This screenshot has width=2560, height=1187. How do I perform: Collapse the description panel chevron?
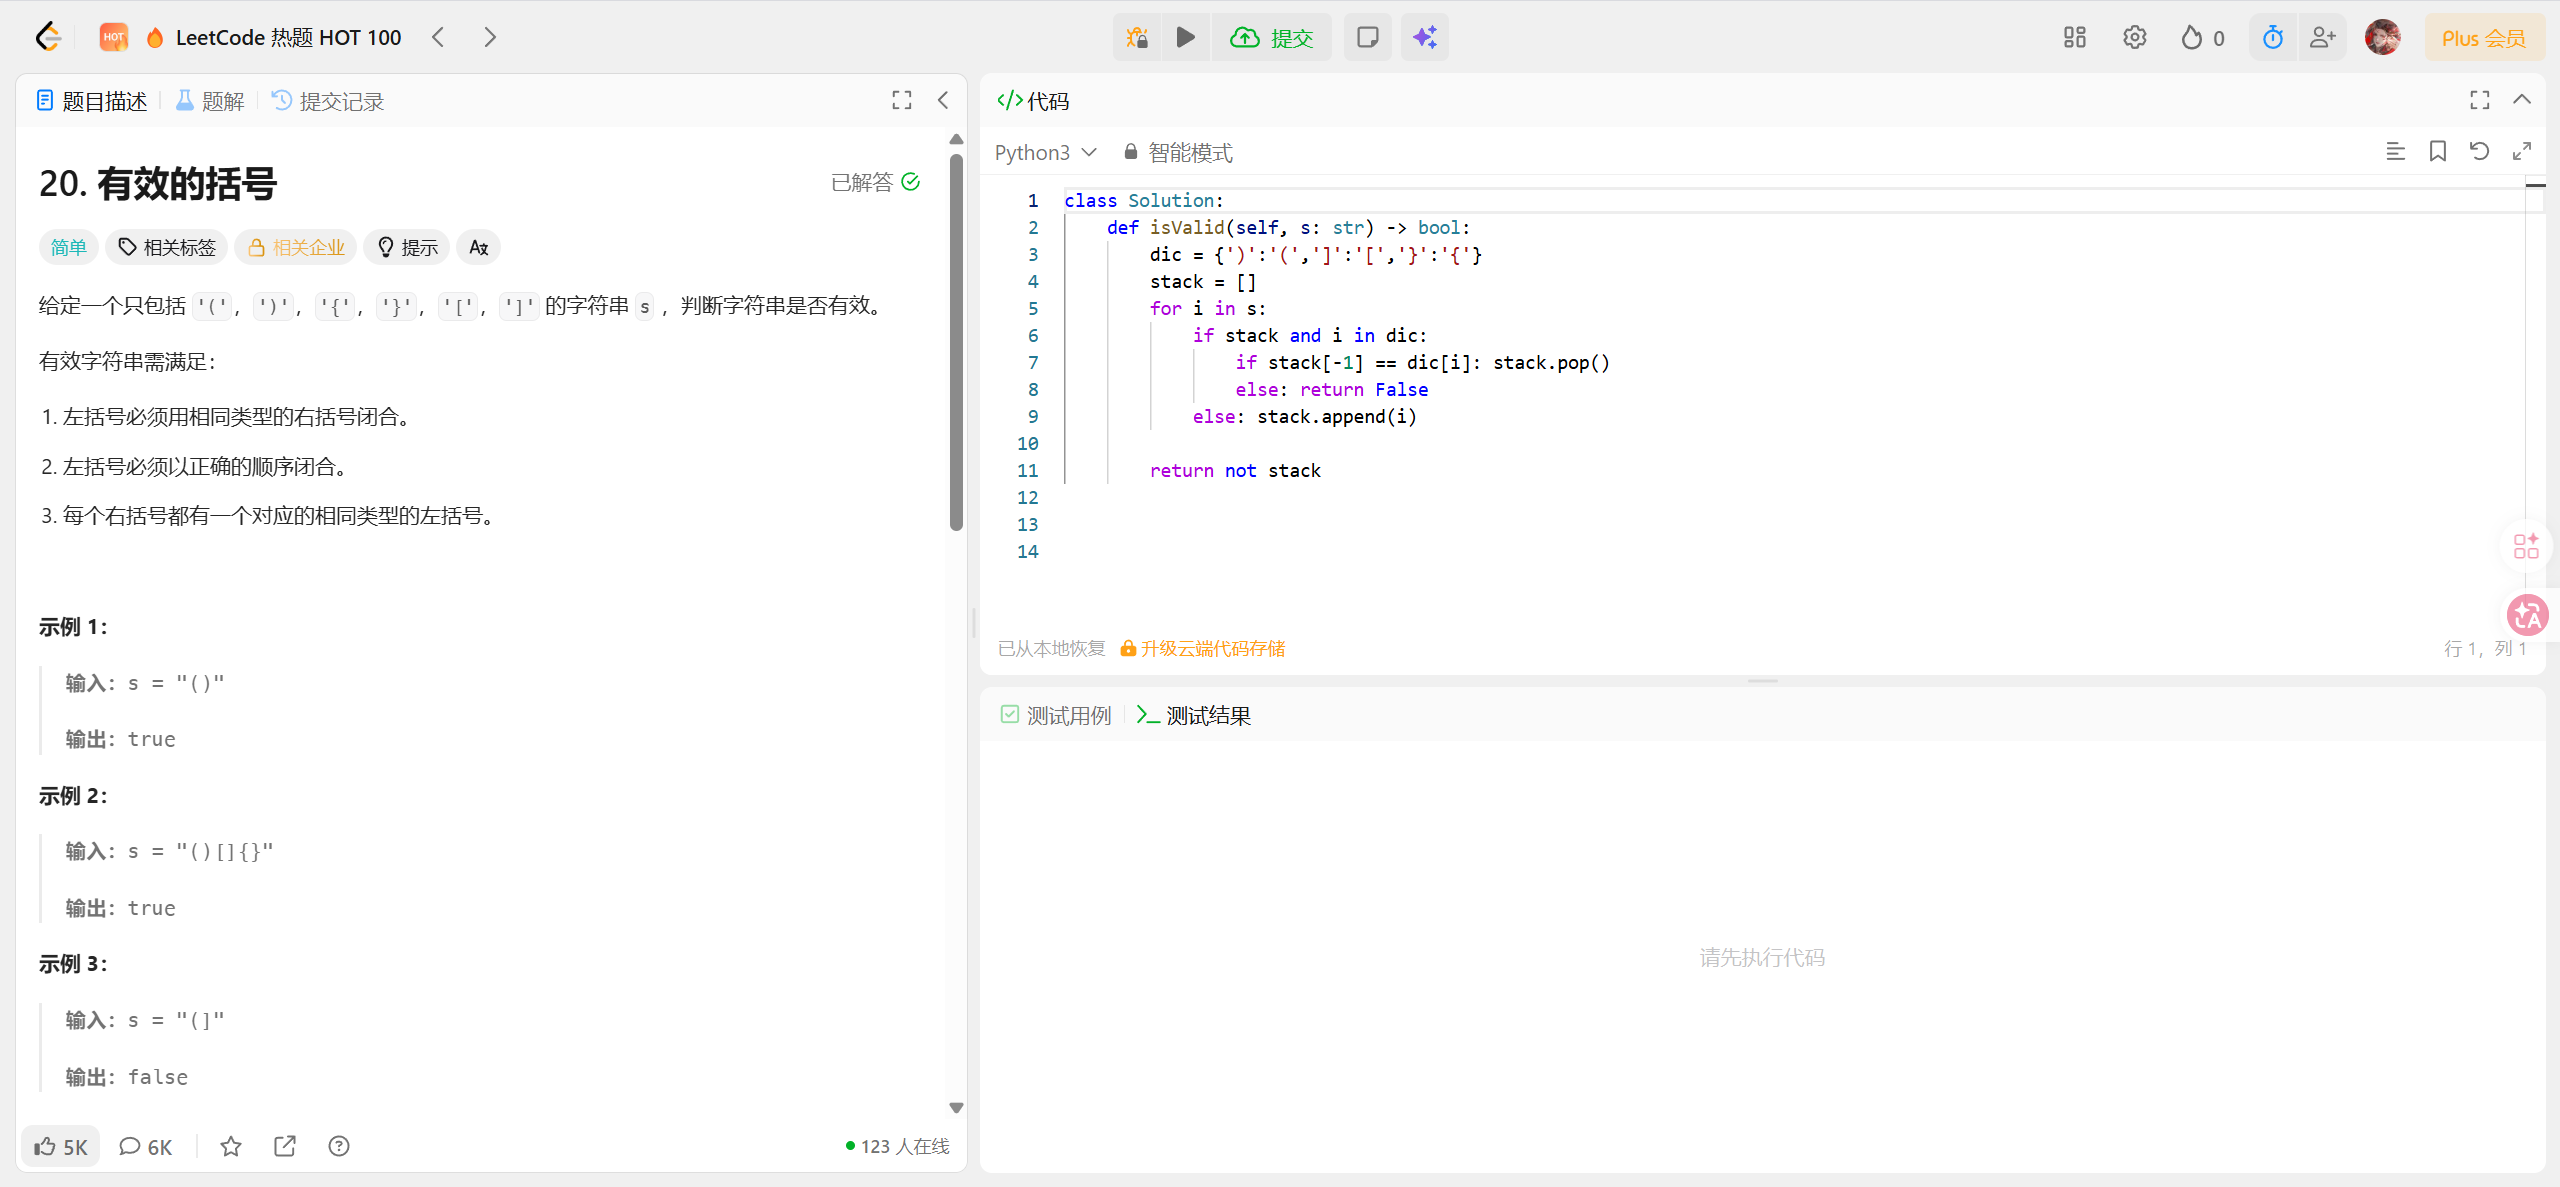(943, 100)
